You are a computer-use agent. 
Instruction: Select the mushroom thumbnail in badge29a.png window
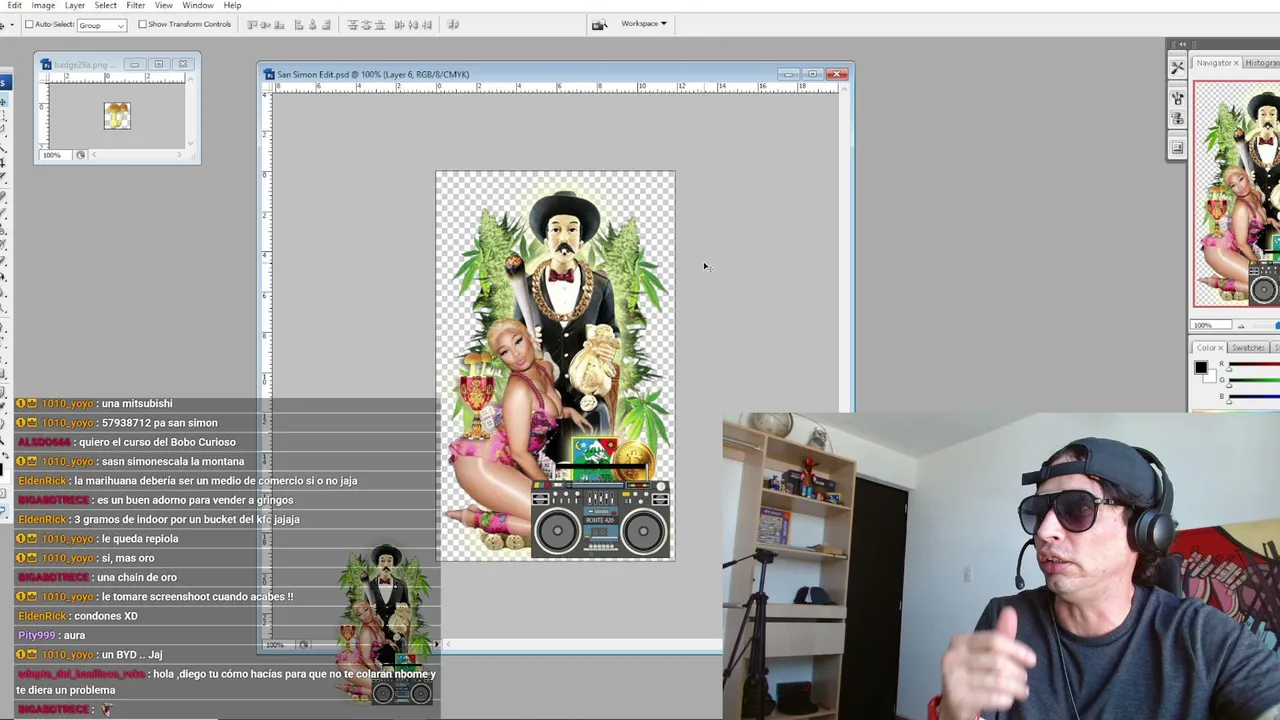coord(117,116)
